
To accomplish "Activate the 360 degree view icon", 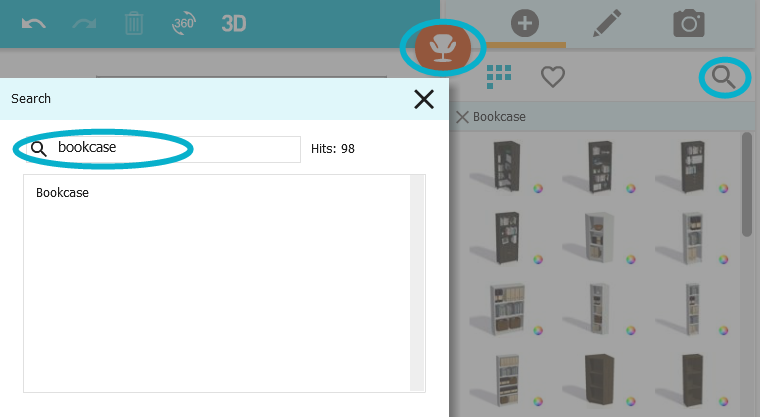I will pos(184,23).
